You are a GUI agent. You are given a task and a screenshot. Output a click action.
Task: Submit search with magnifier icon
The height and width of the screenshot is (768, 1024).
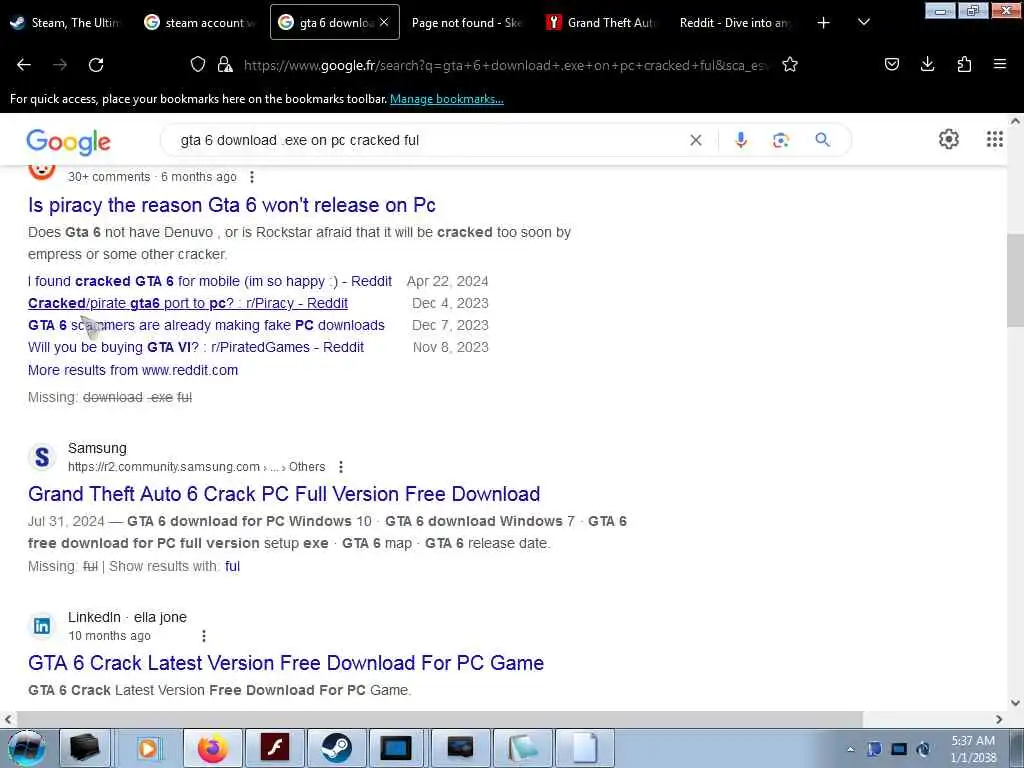tap(823, 140)
